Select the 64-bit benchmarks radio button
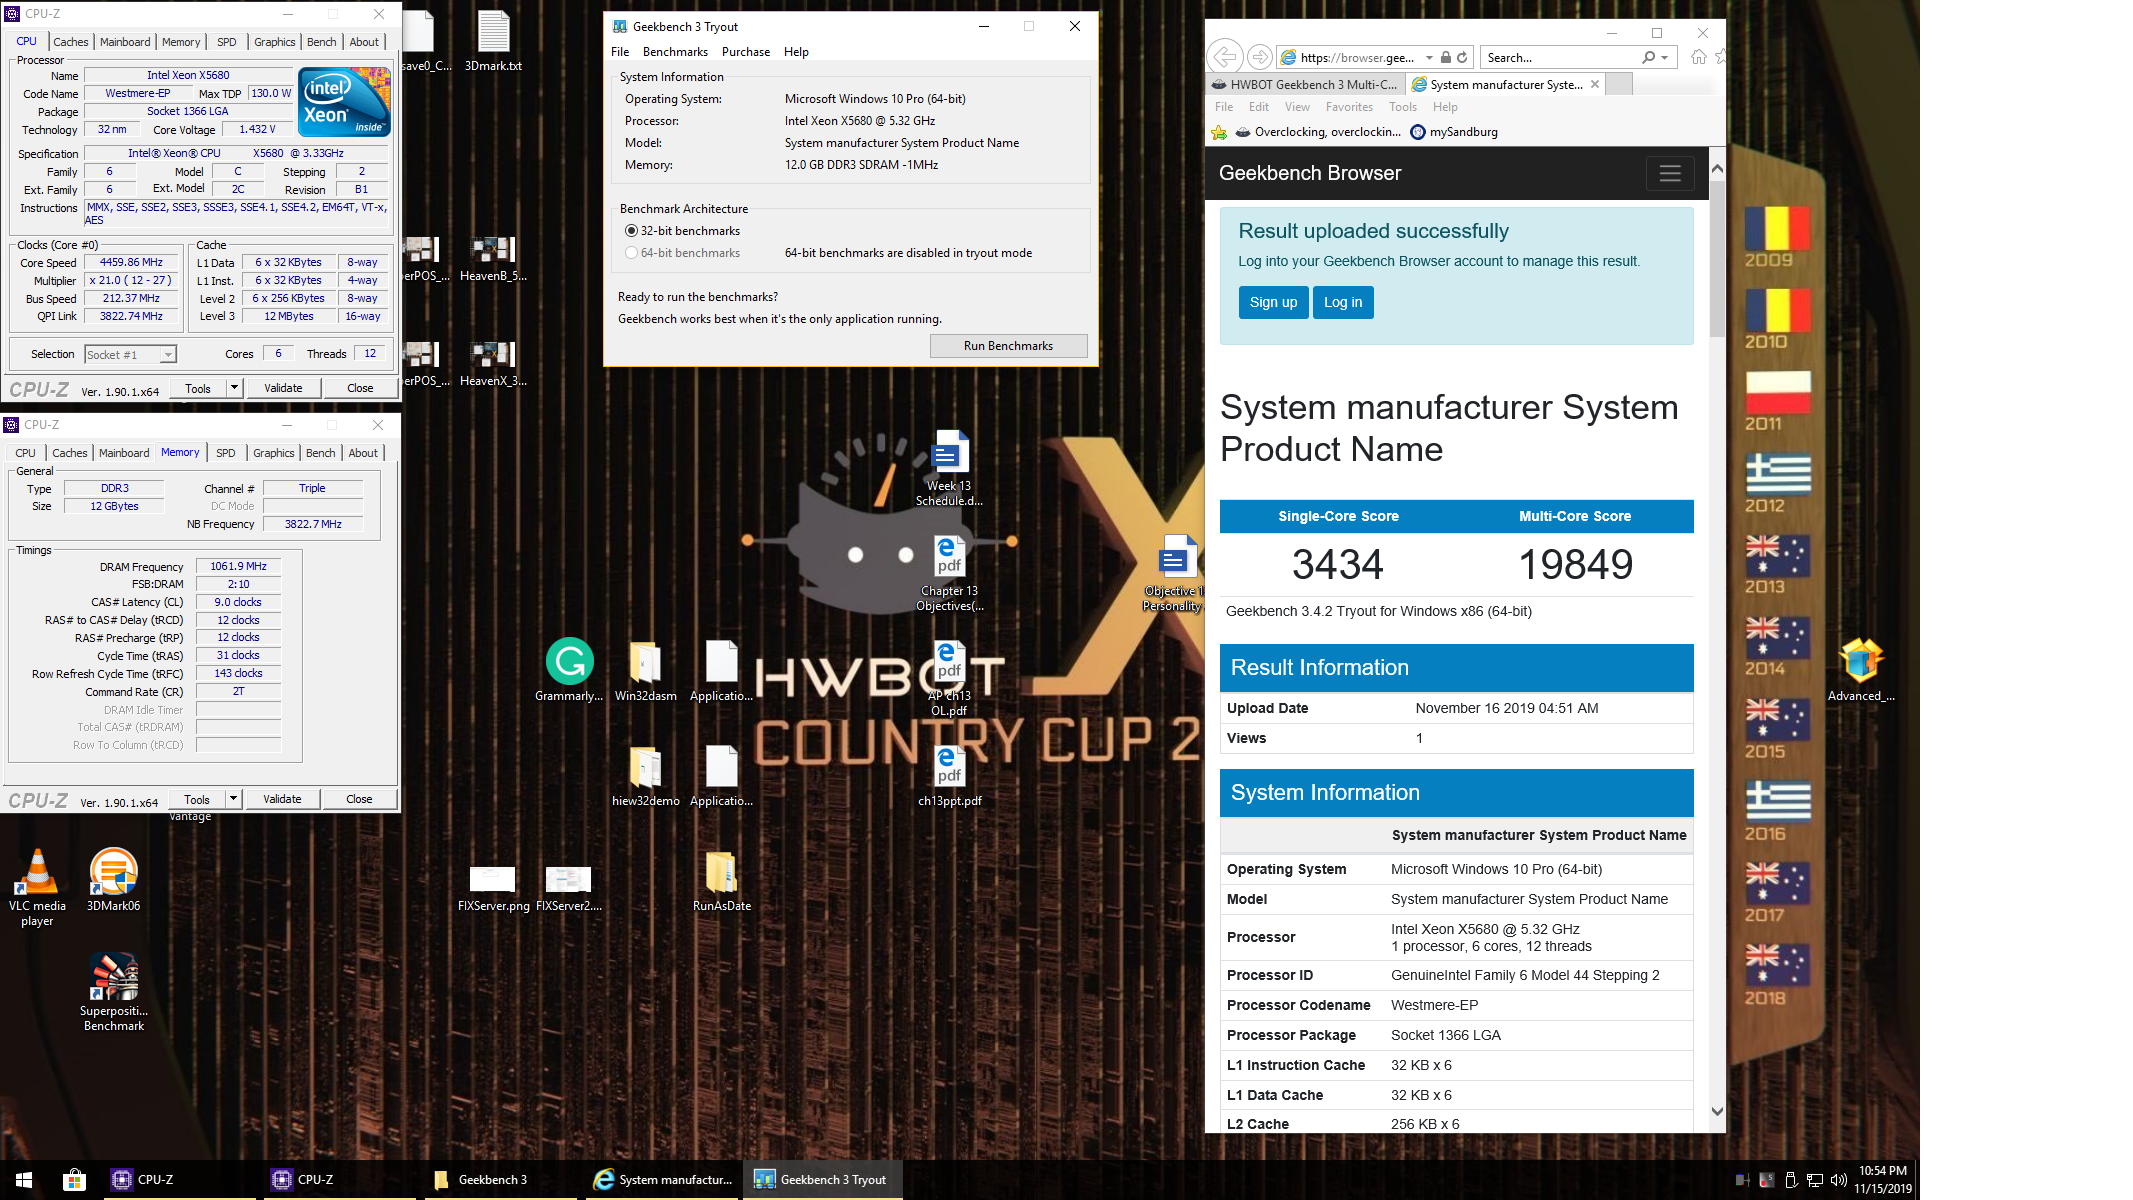Screen dimensions: 2133x1200 pos(631,253)
